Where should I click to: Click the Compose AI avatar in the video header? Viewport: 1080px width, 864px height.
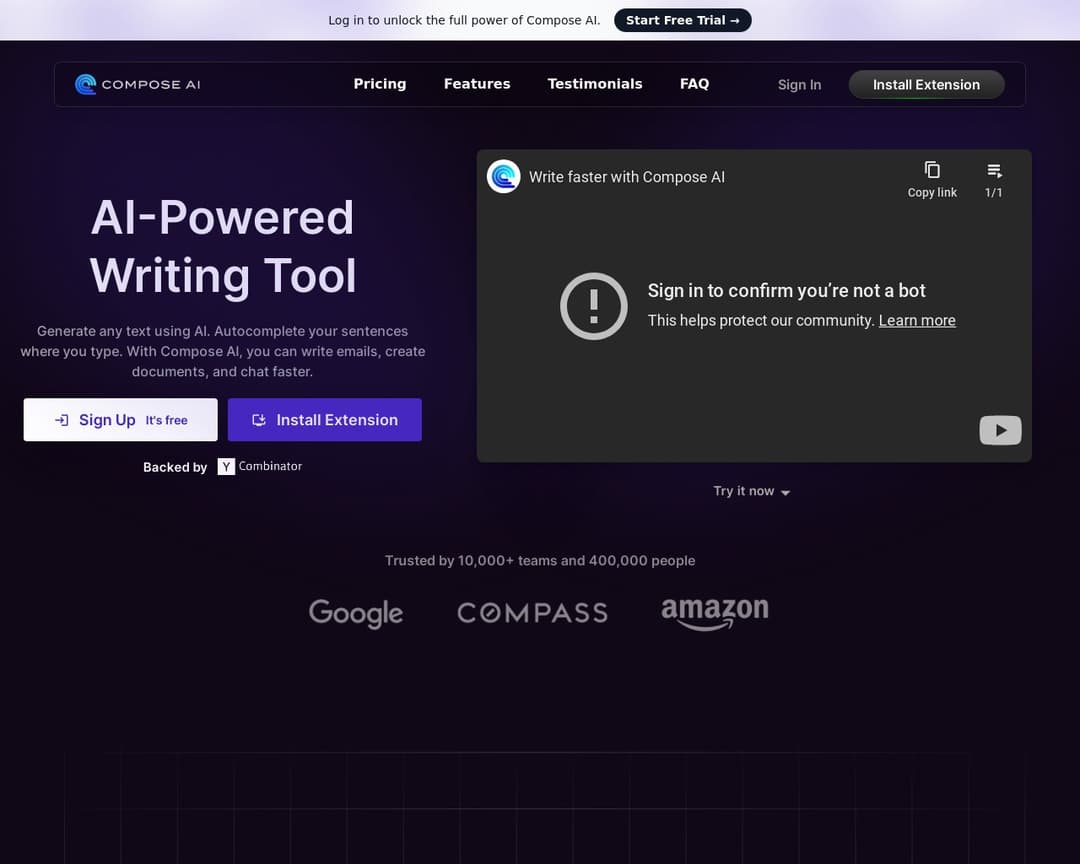click(503, 176)
